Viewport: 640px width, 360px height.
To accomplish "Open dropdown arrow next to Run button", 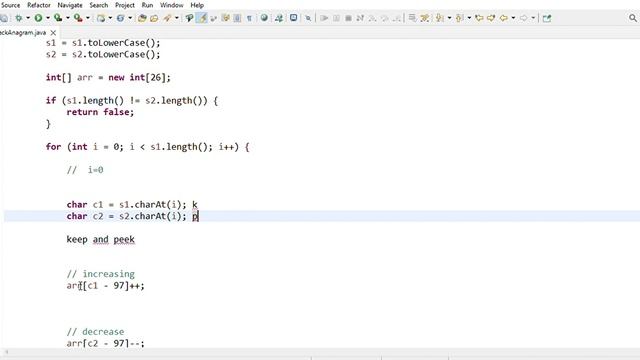I will [x=48, y=18].
